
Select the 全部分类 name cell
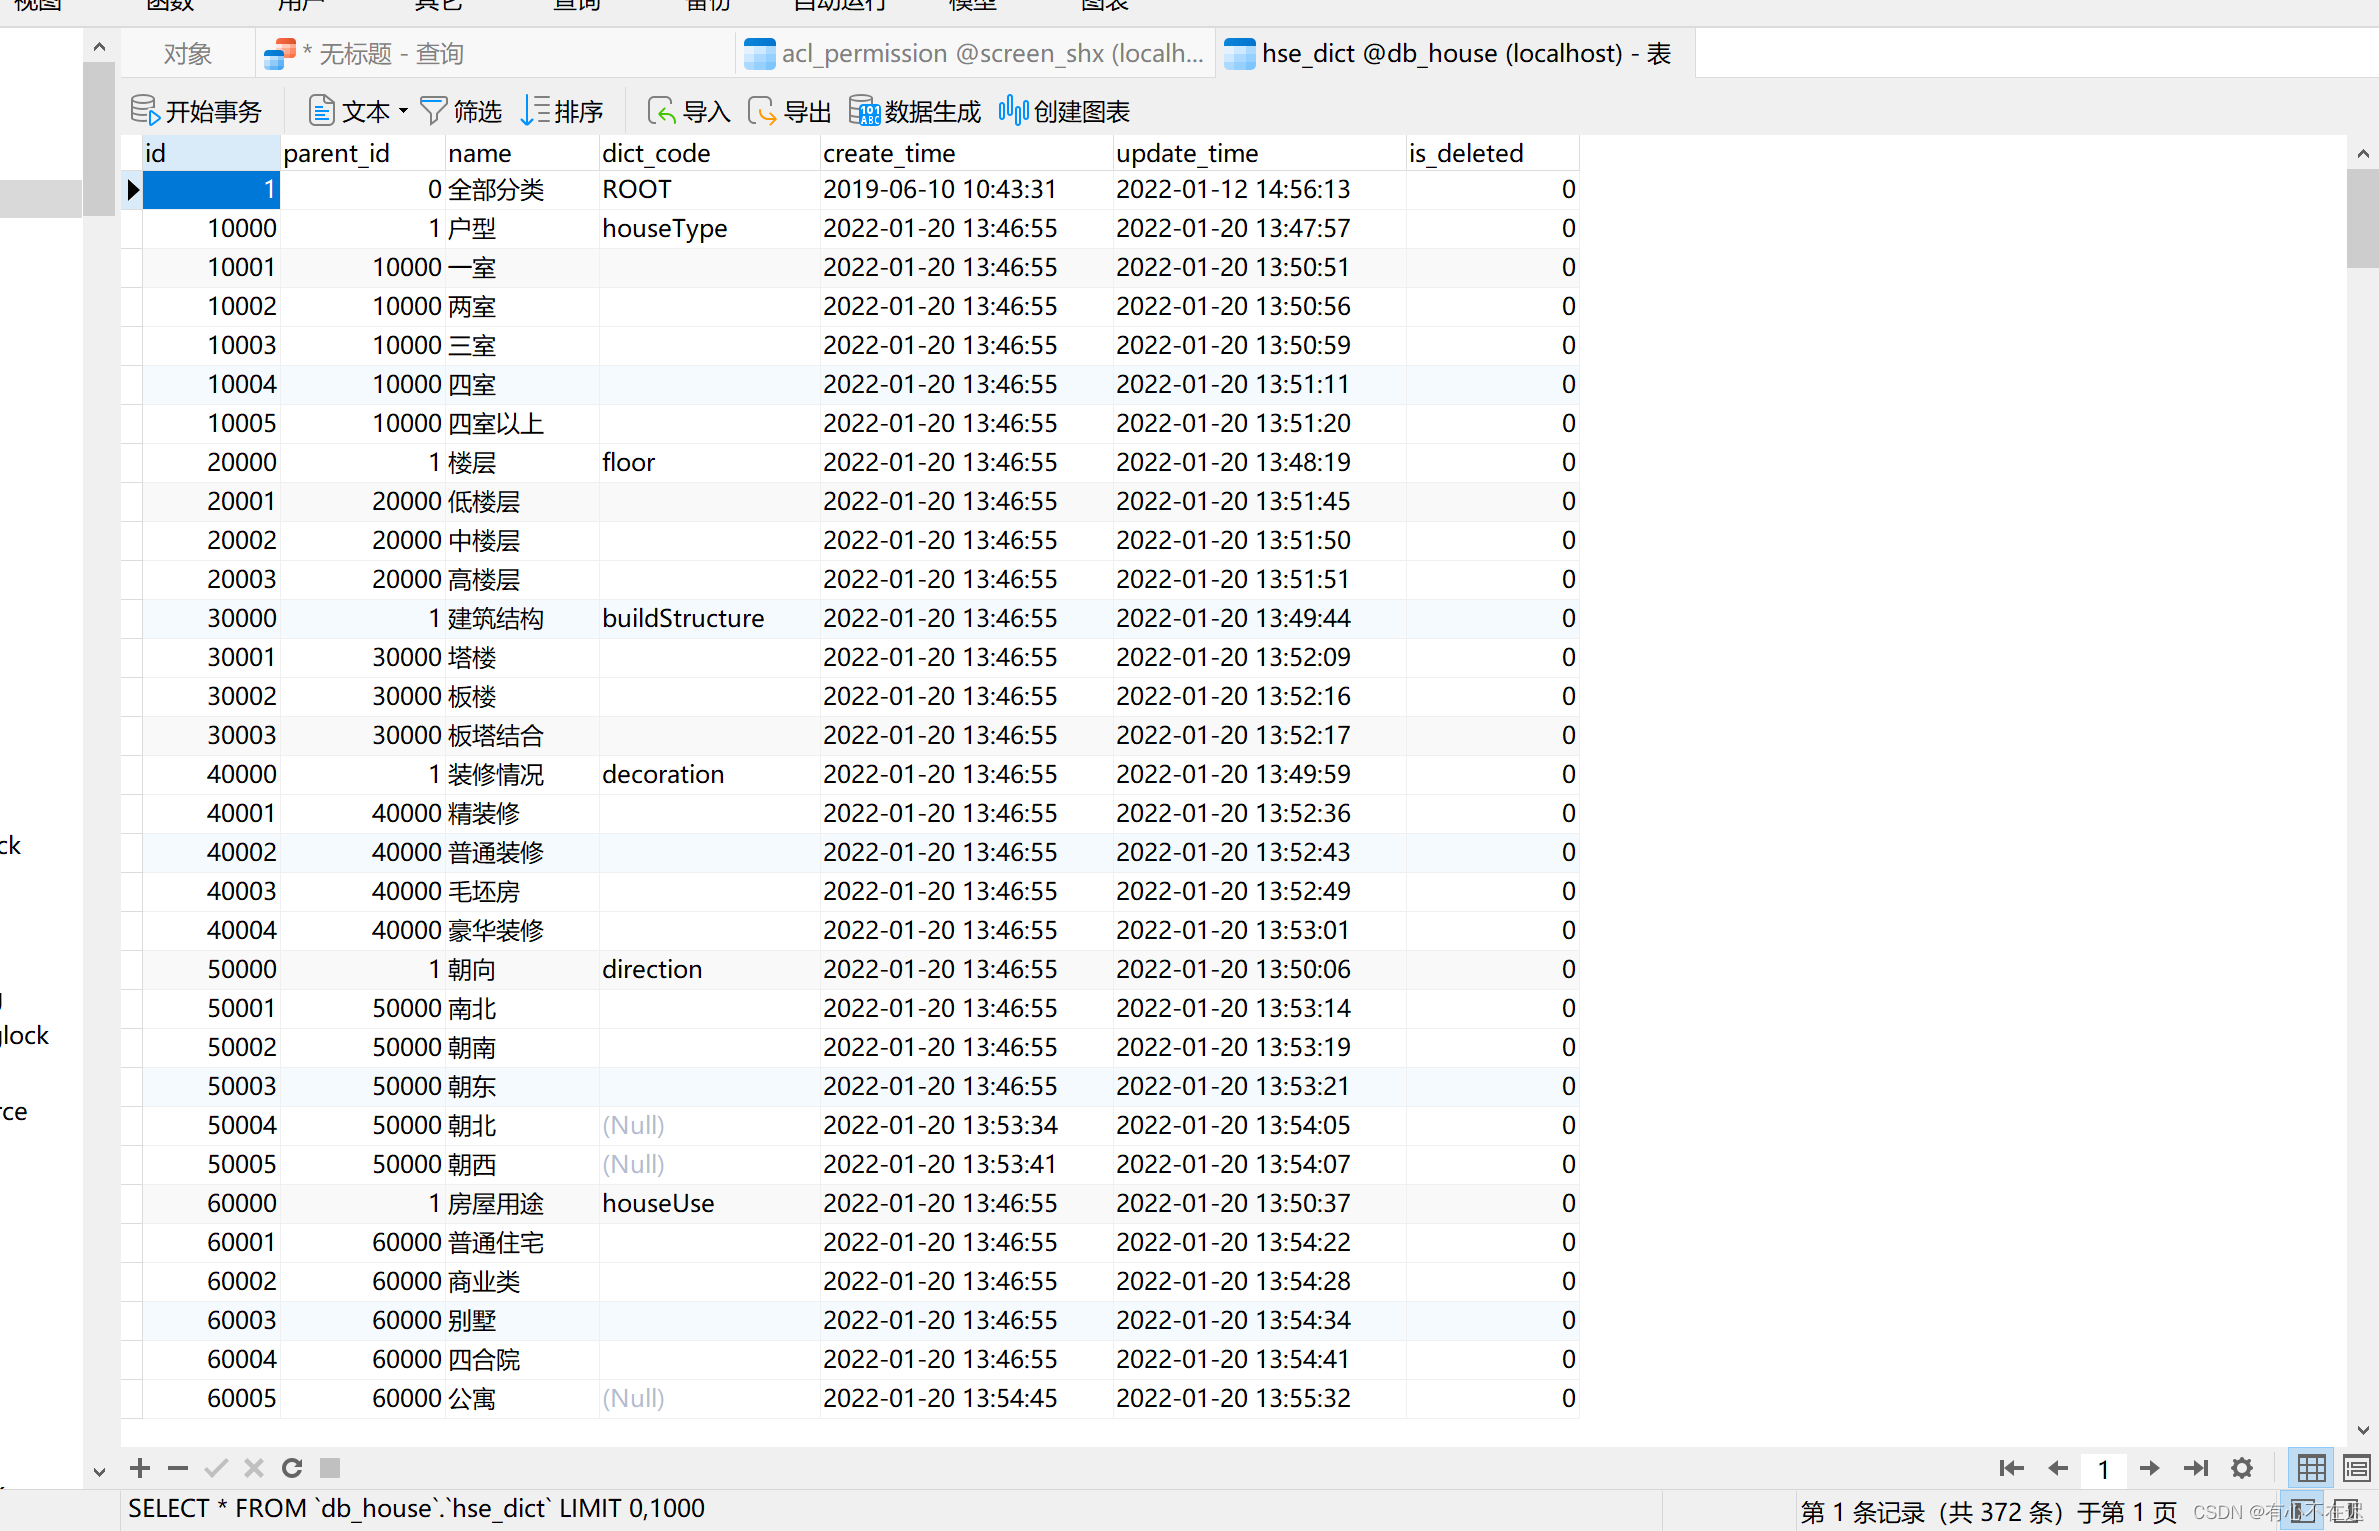[x=522, y=189]
